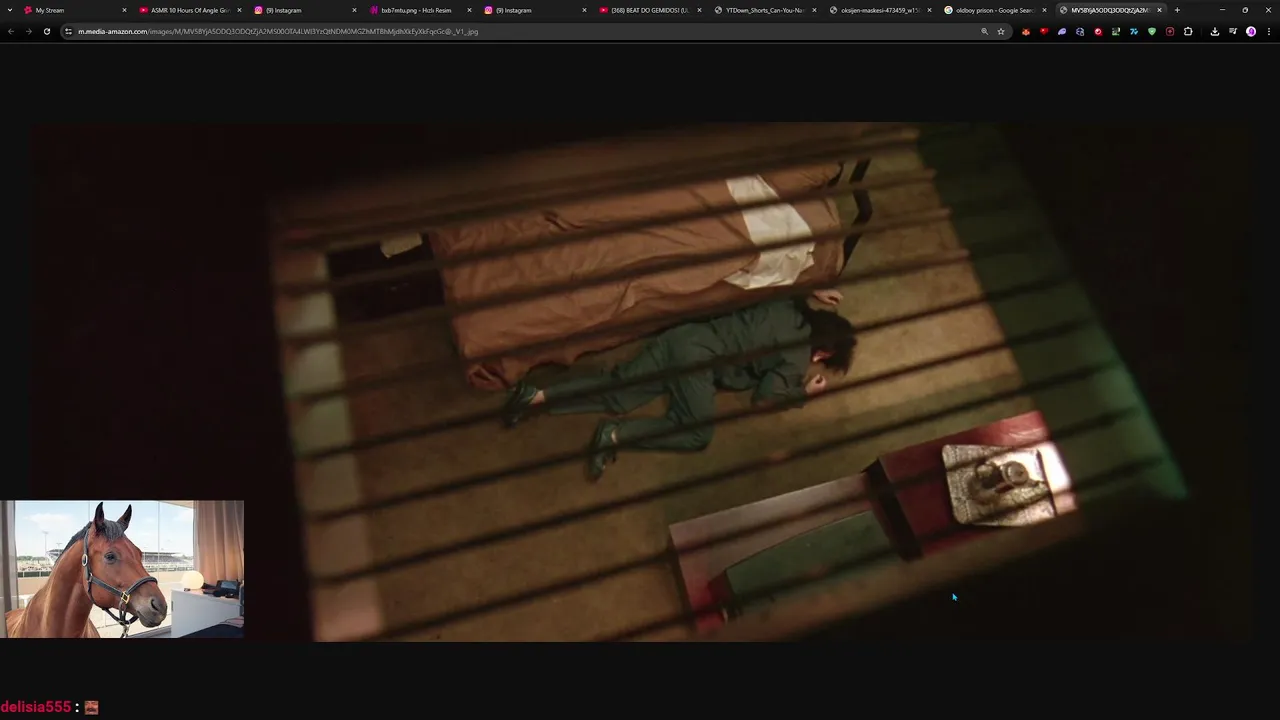Open the pink square plus extension icon

click(x=1170, y=31)
